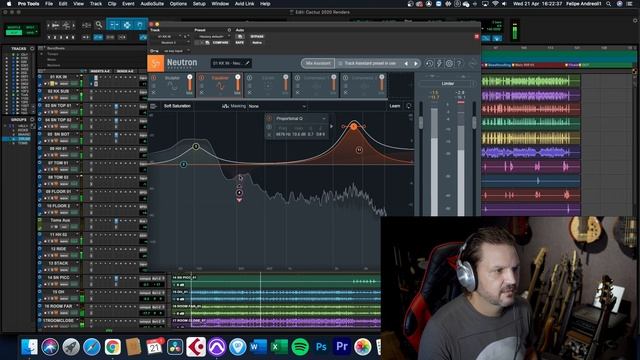Screen dimensions: 640x360
Task: Adjust the Equalizer module mix slider
Action: click(238, 83)
